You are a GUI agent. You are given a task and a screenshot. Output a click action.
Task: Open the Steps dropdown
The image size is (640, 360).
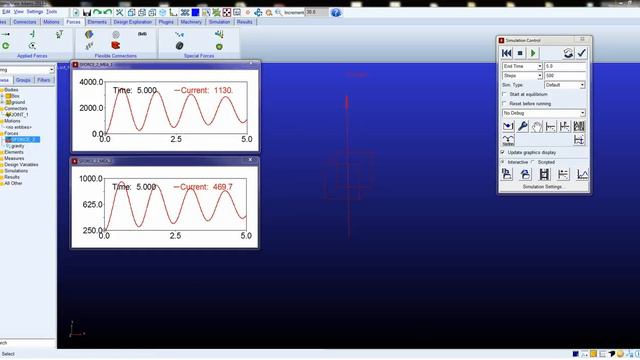[539, 76]
